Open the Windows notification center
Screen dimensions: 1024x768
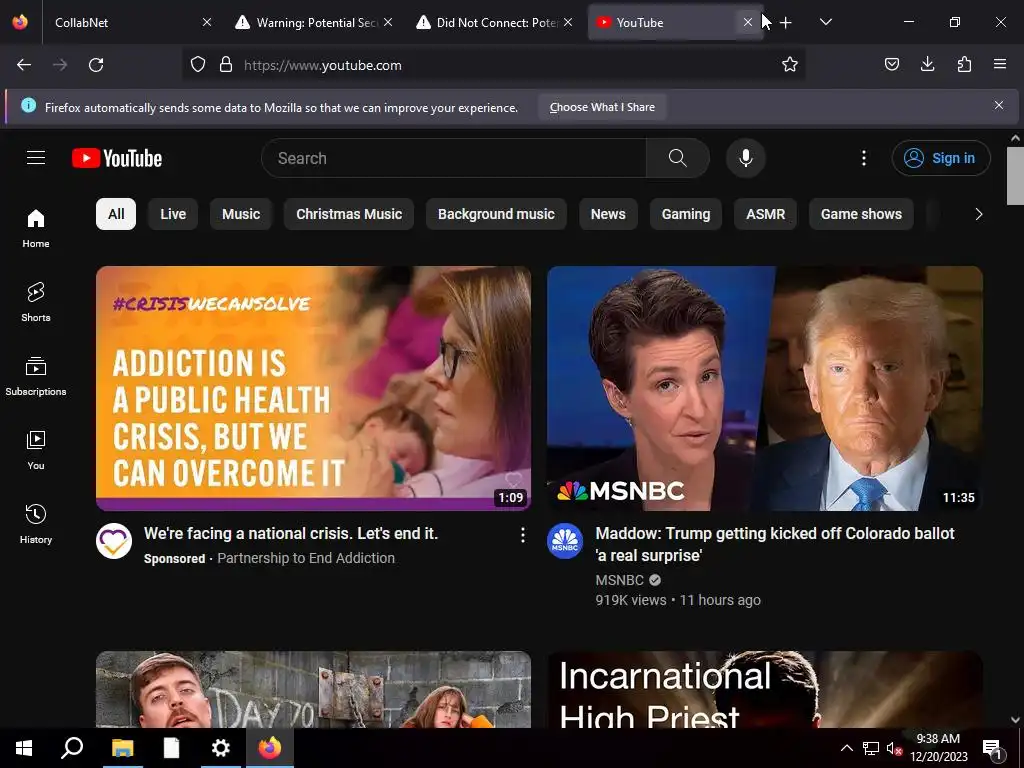click(993, 748)
